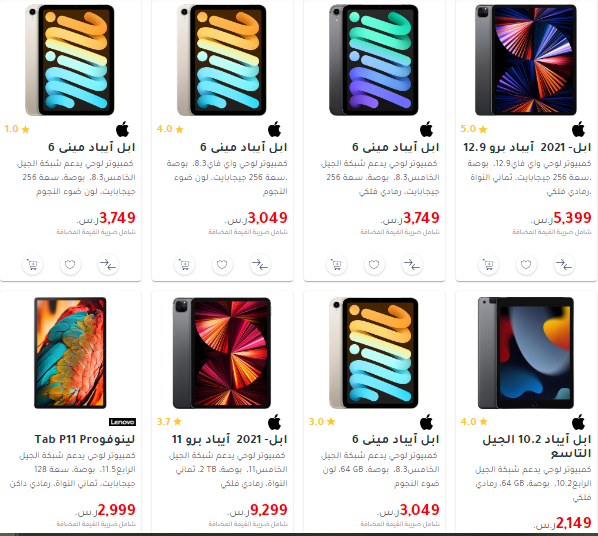The width and height of the screenshot is (598, 536).
Task: Open the ابل- 2021 آيباد برو 11 title
Action: click(x=229, y=439)
